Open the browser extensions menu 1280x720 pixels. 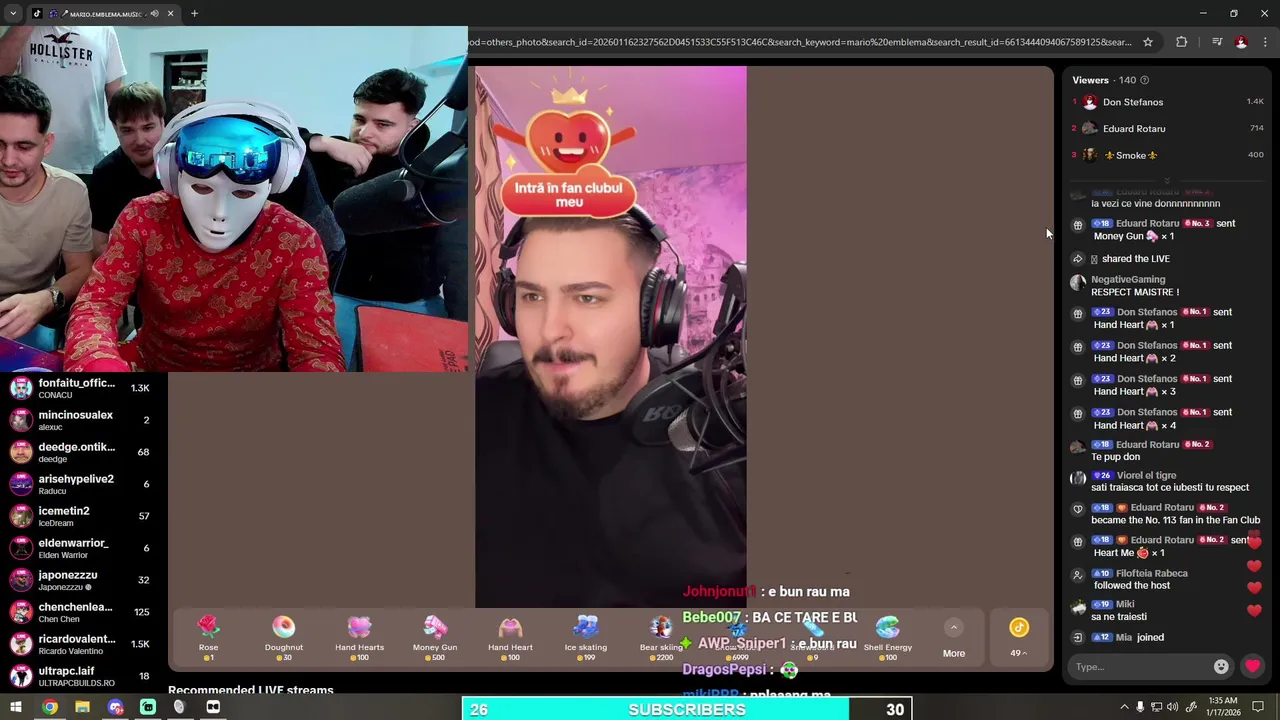point(1182,42)
